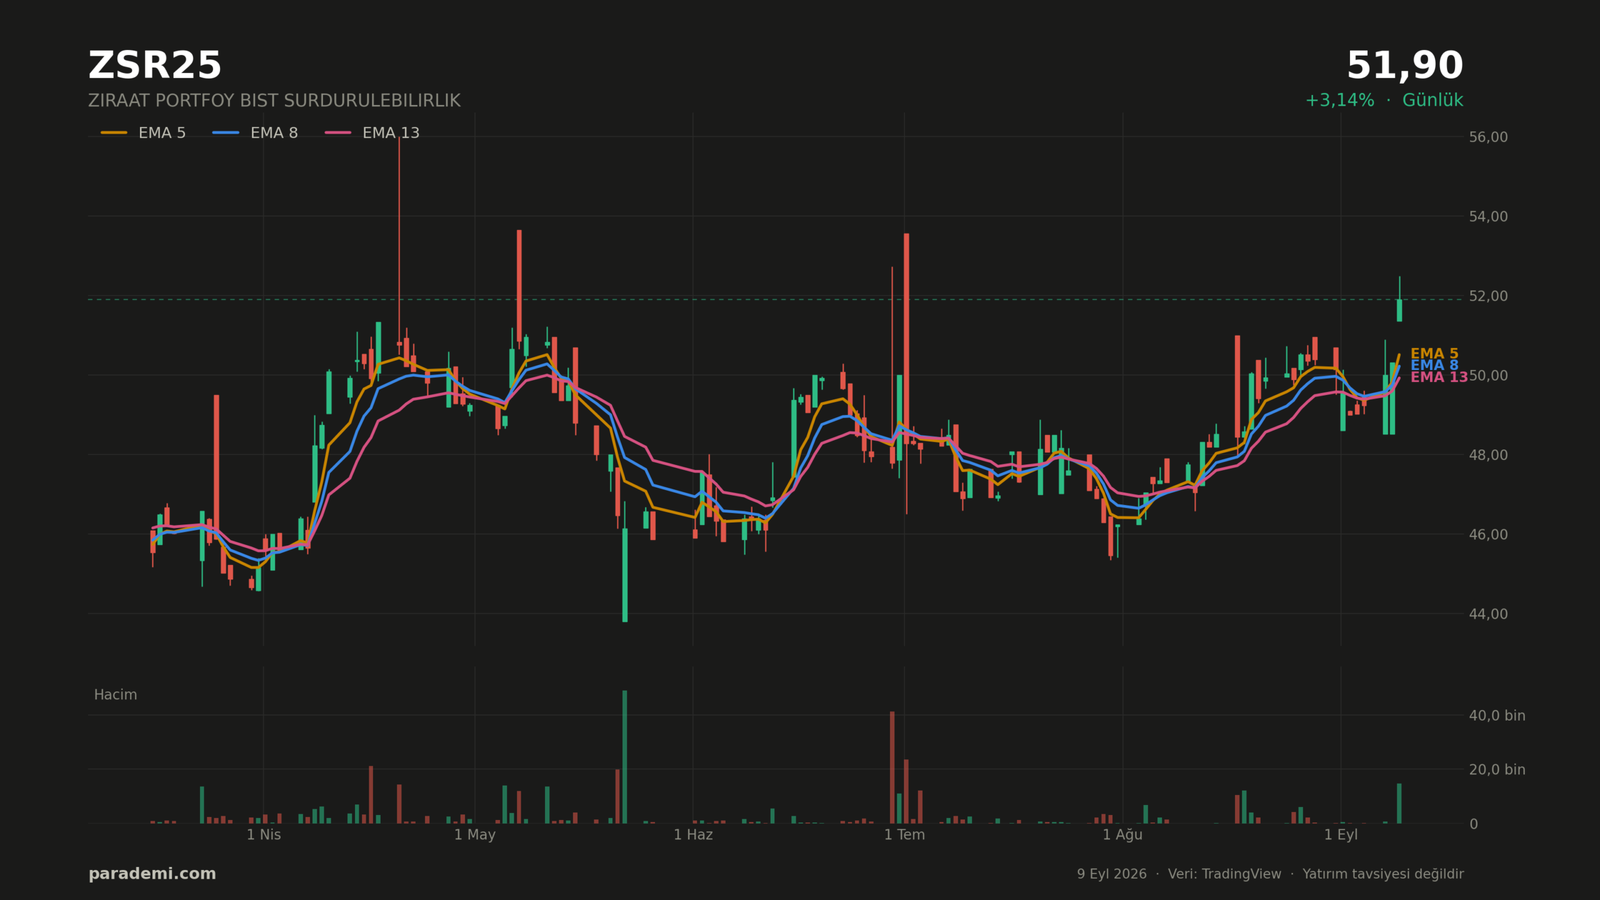Click the 52,00 price axis label

click(1488, 296)
